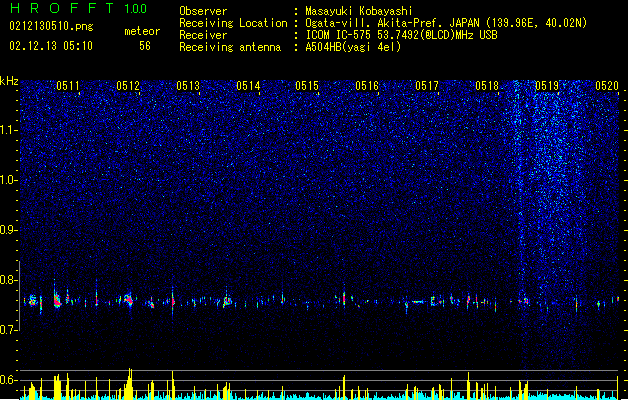Viewport: 629px width, 400px height.
Task: Click the HROFFT 1.0.0 title text
Action: (78, 8)
